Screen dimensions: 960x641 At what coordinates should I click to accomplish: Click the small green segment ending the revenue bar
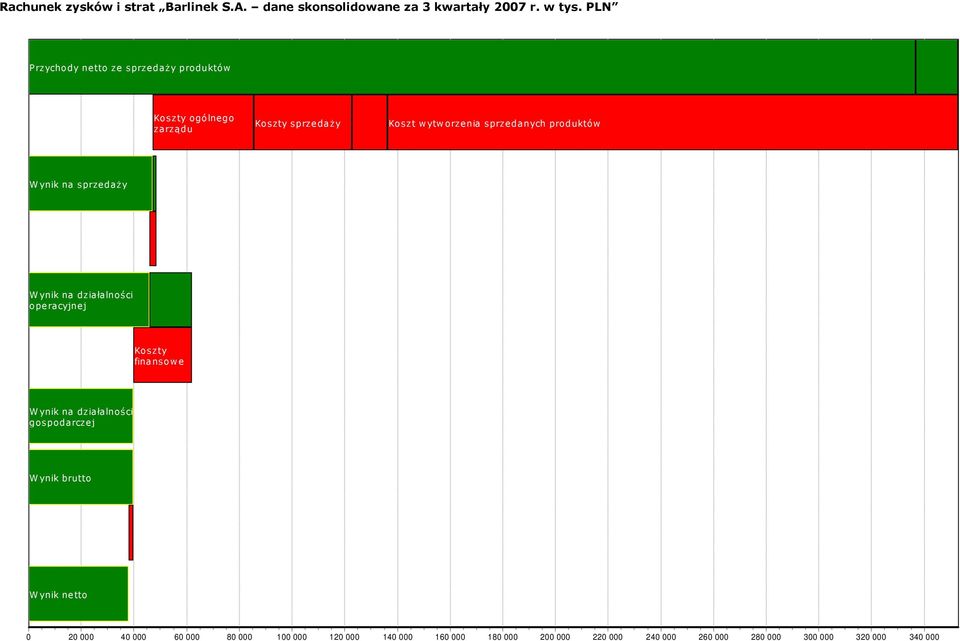coord(937,67)
